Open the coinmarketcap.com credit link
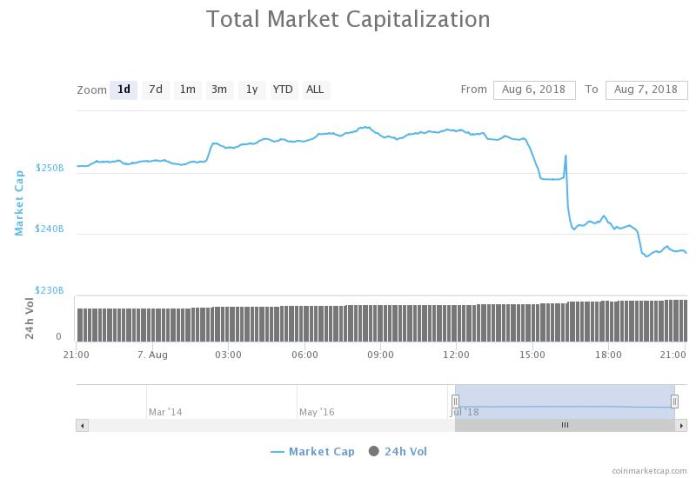Image resolution: width=696 pixels, height=478 pixels. 649,470
